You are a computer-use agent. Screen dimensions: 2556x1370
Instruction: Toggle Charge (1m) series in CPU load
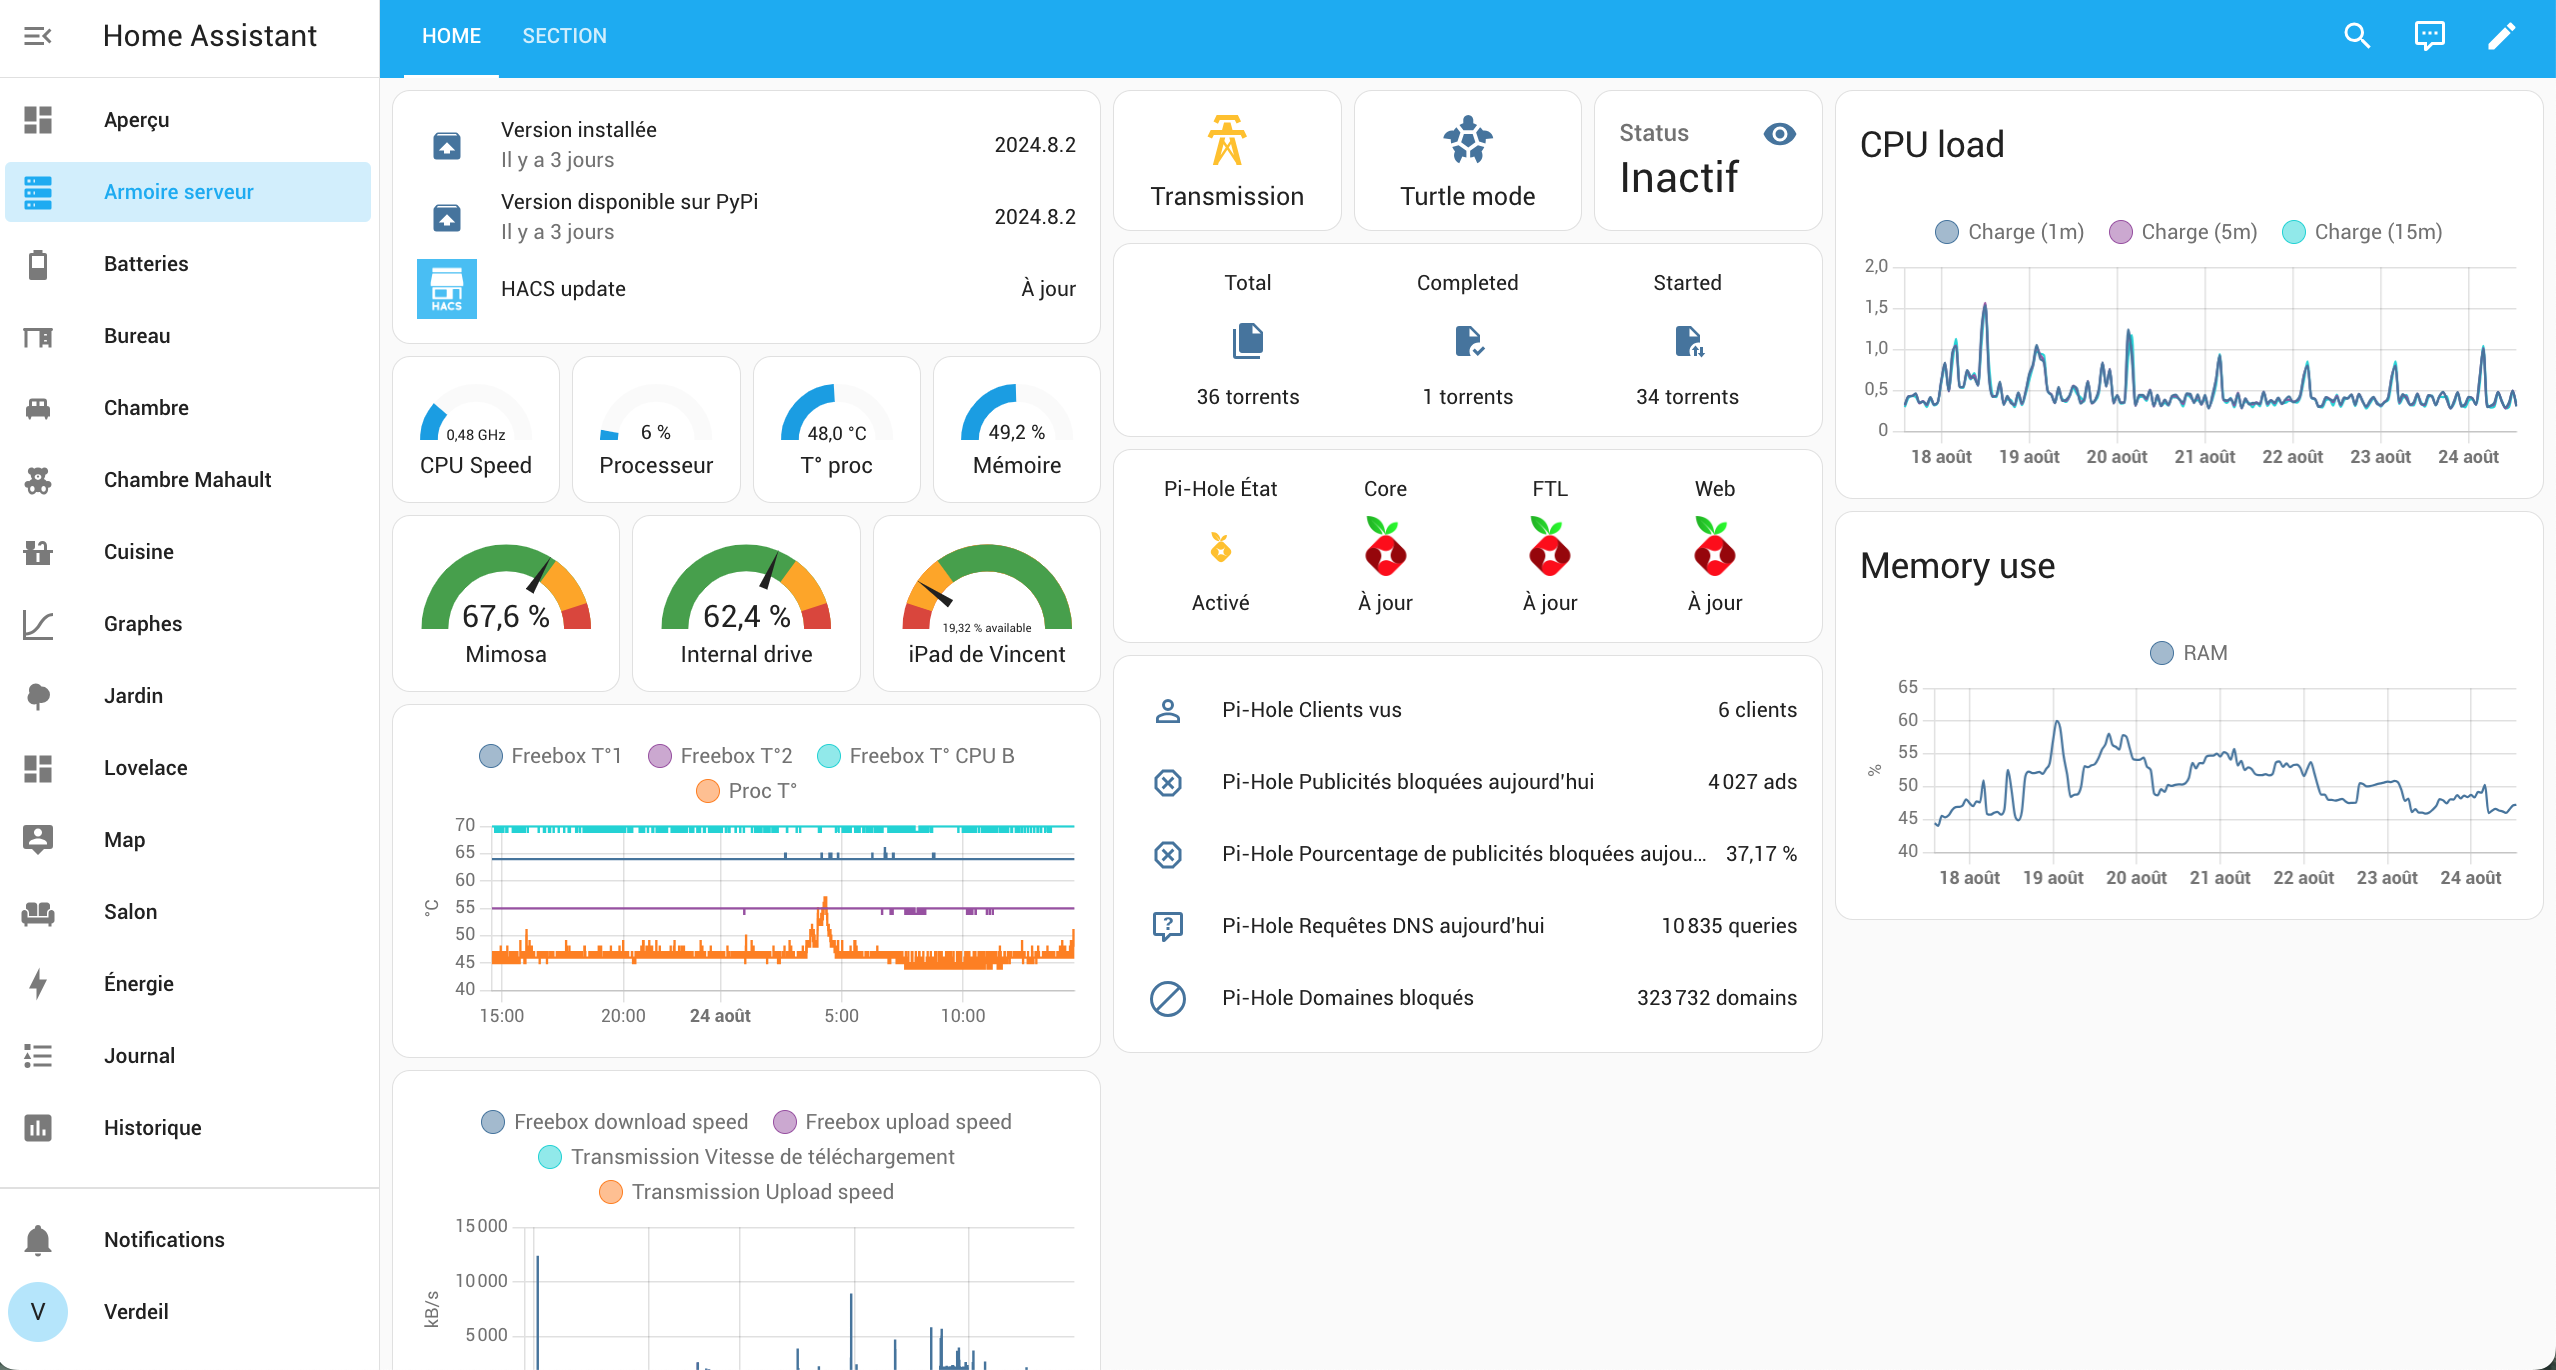[2009, 232]
